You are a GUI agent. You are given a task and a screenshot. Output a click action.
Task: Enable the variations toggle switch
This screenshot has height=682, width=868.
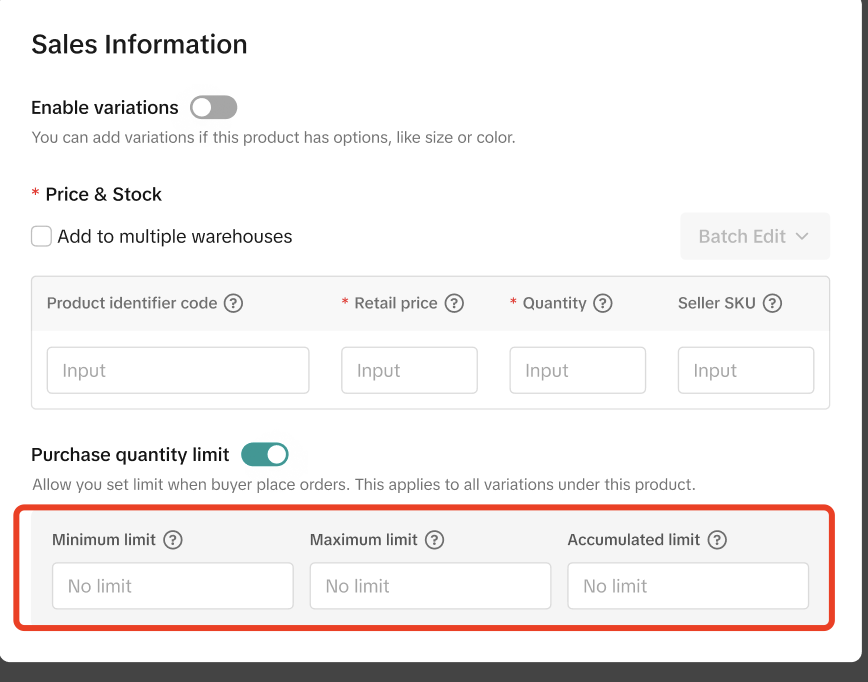pos(213,107)
